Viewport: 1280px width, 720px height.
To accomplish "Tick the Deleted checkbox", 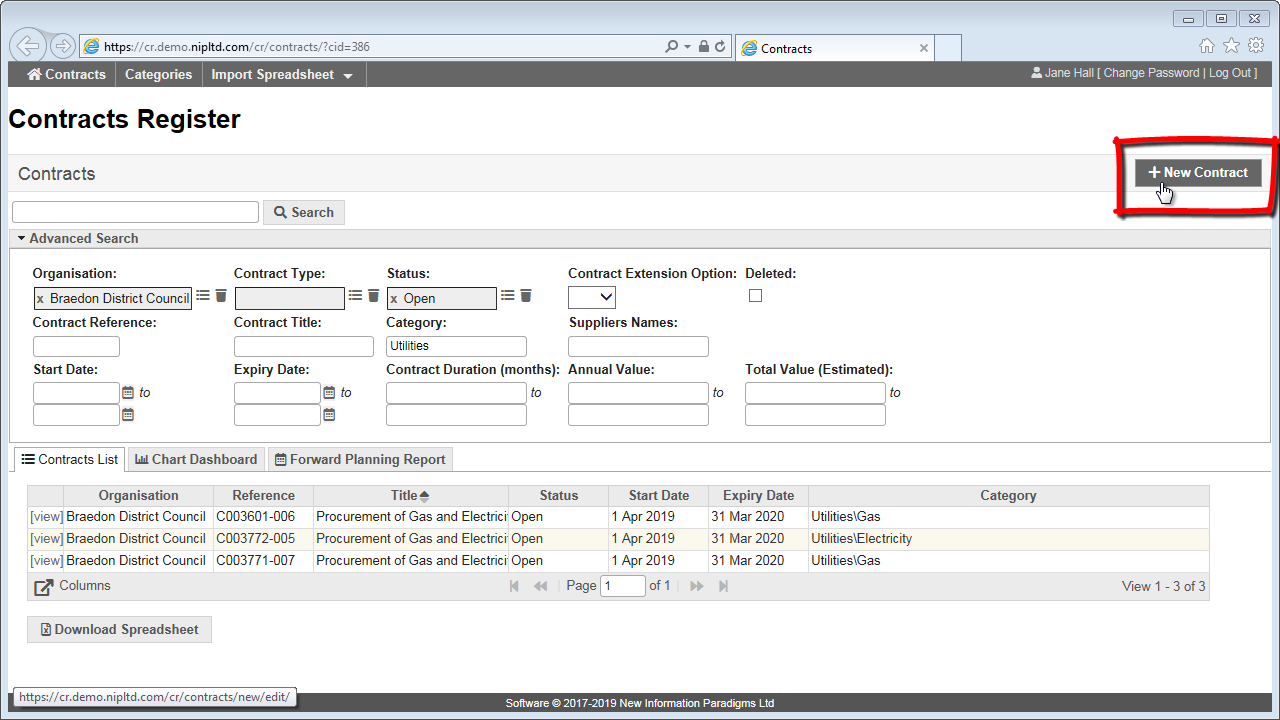I will point(755,296).
